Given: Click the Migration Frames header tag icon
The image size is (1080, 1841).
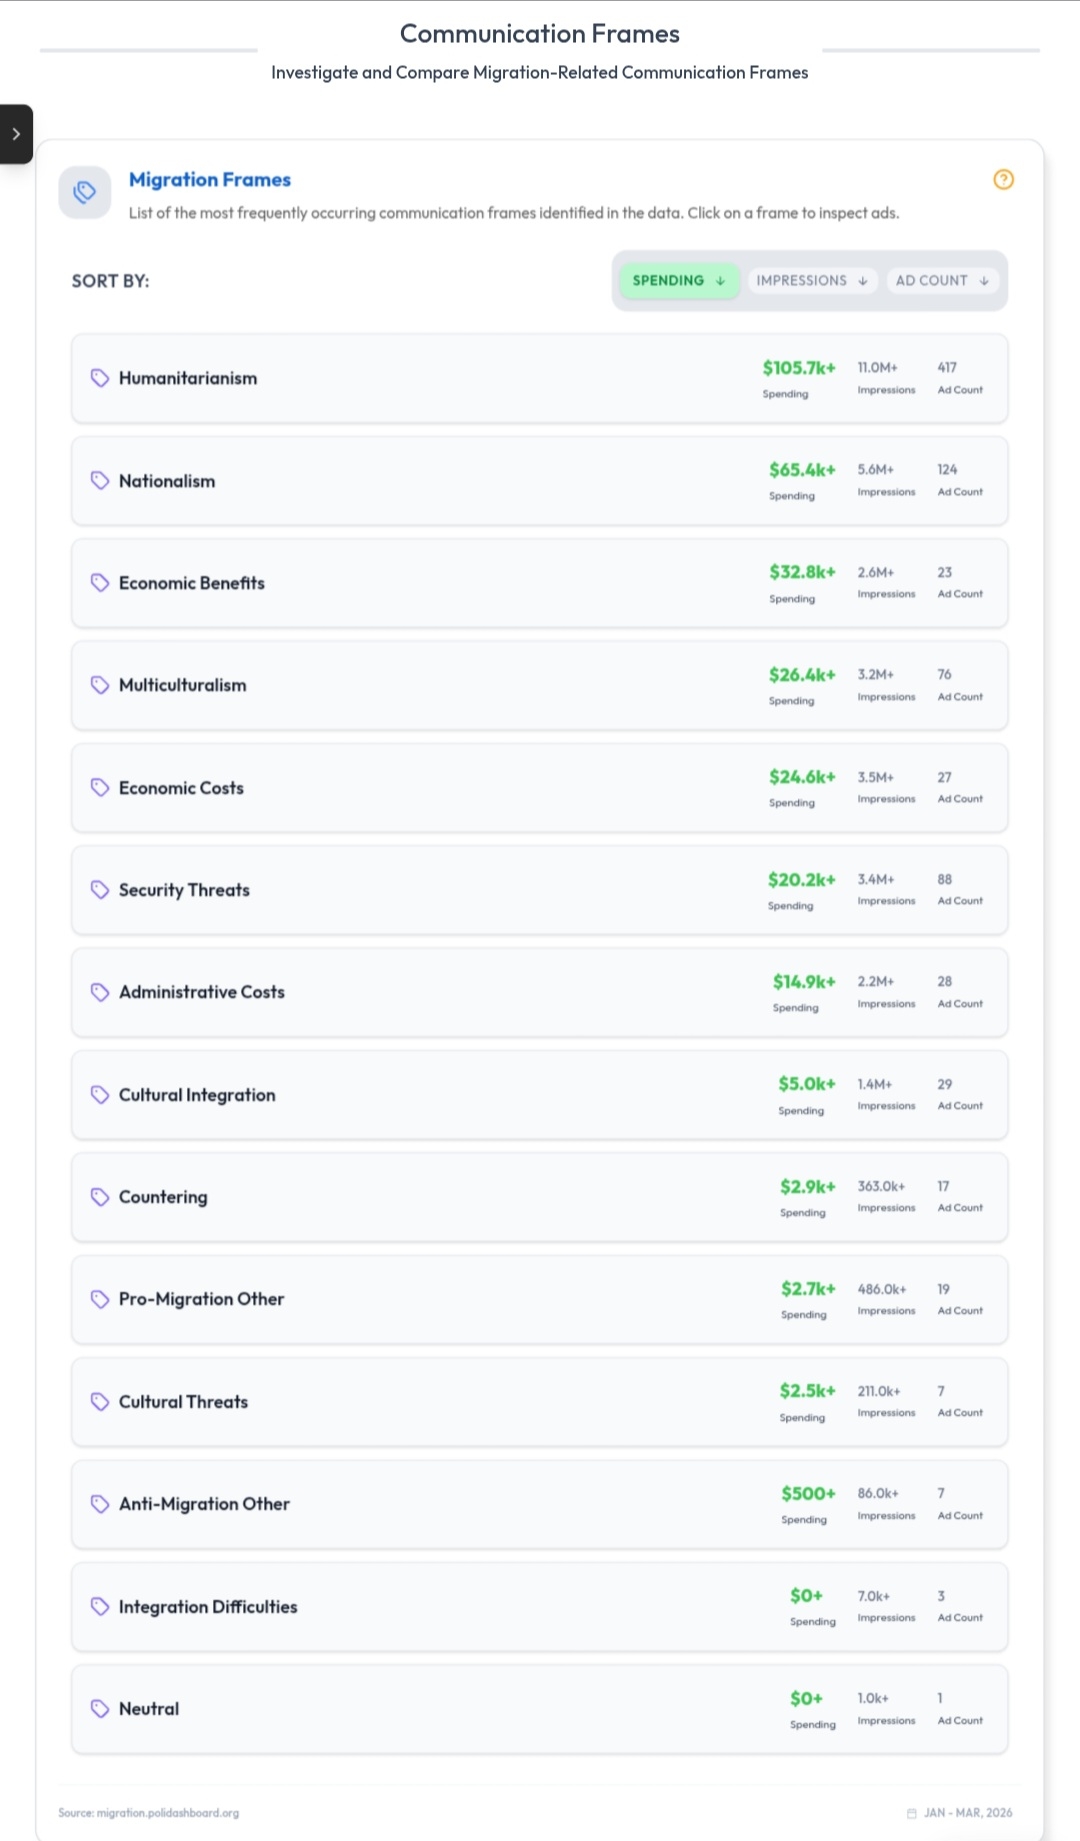Looking at the screenshot, I should [85, 192].
